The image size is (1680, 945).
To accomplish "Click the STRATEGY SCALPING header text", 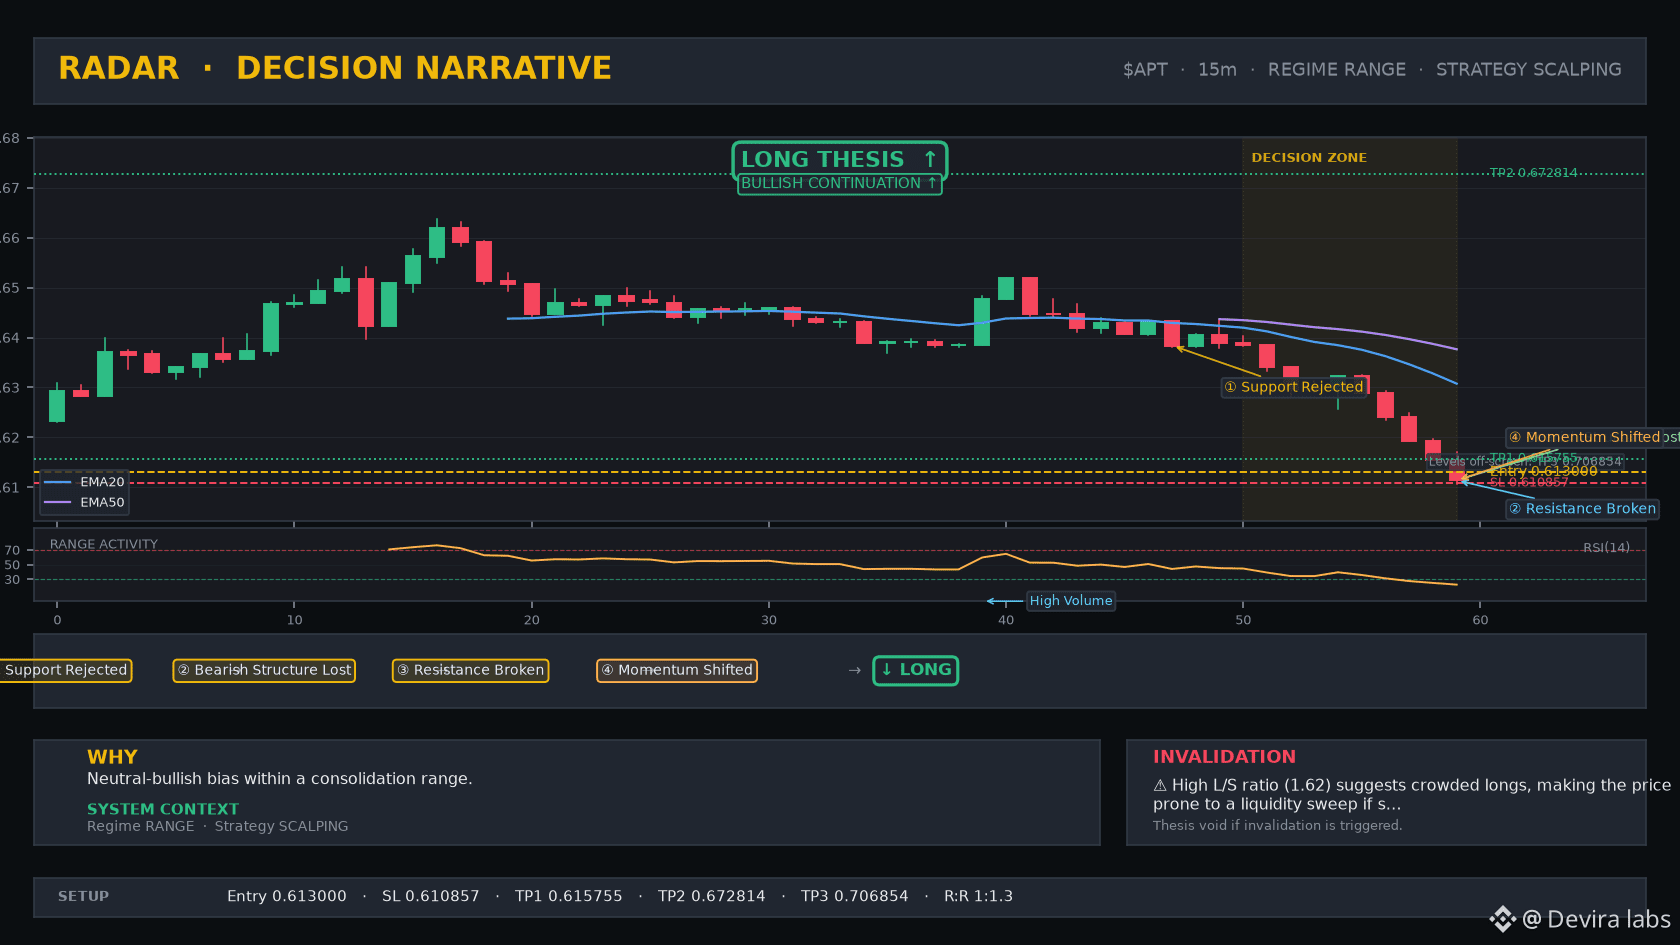I will 1529,70.
